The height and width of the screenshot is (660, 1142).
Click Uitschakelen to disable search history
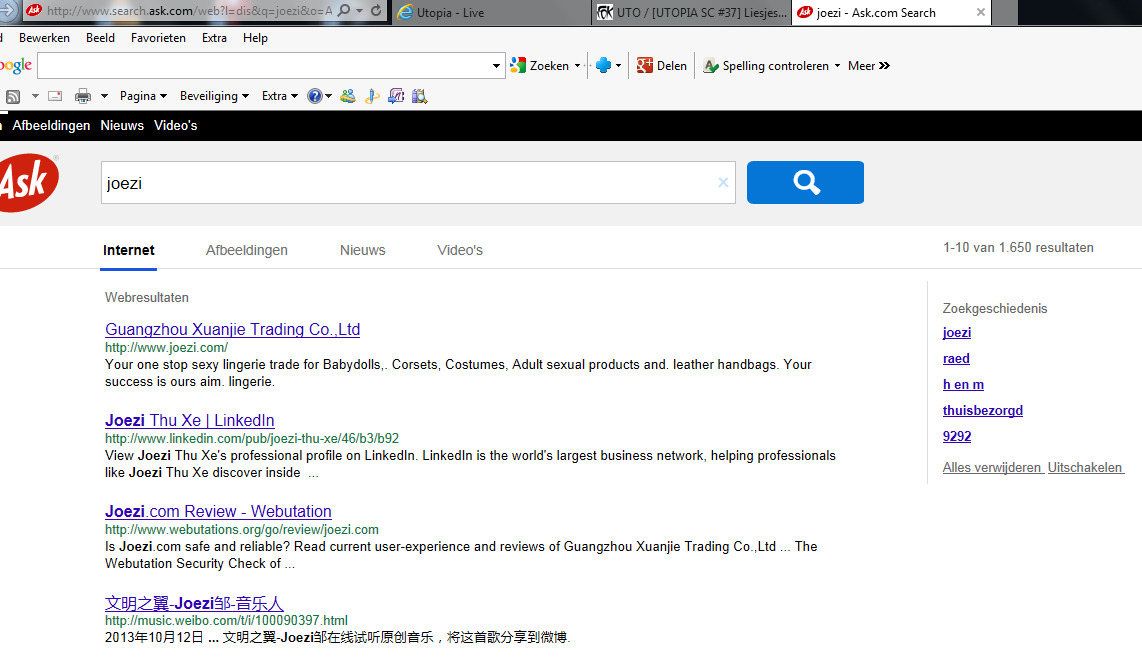pos(1085,468)
